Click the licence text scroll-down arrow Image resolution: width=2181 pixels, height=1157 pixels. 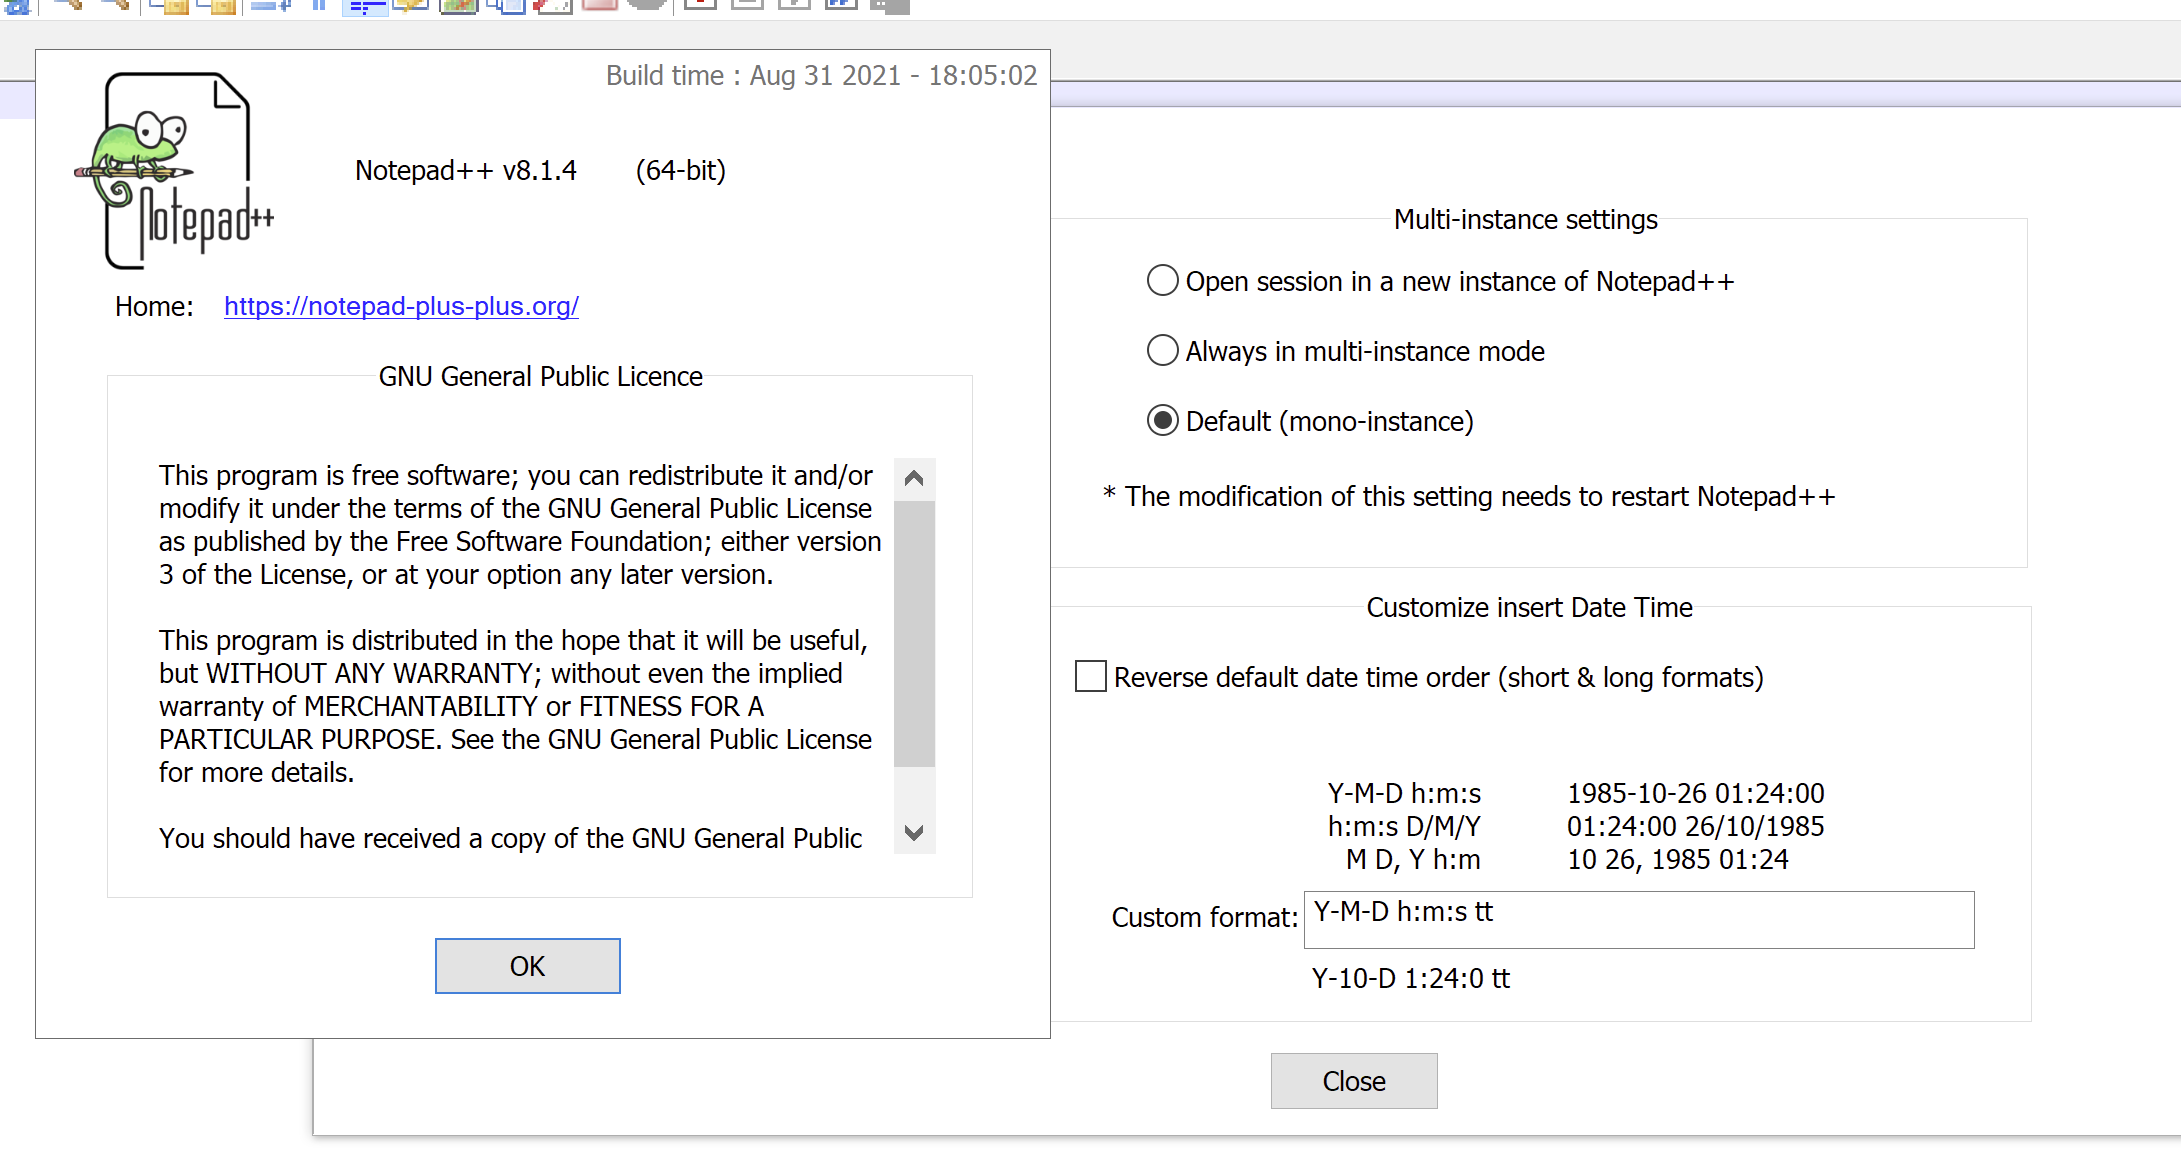pos(913,832)
